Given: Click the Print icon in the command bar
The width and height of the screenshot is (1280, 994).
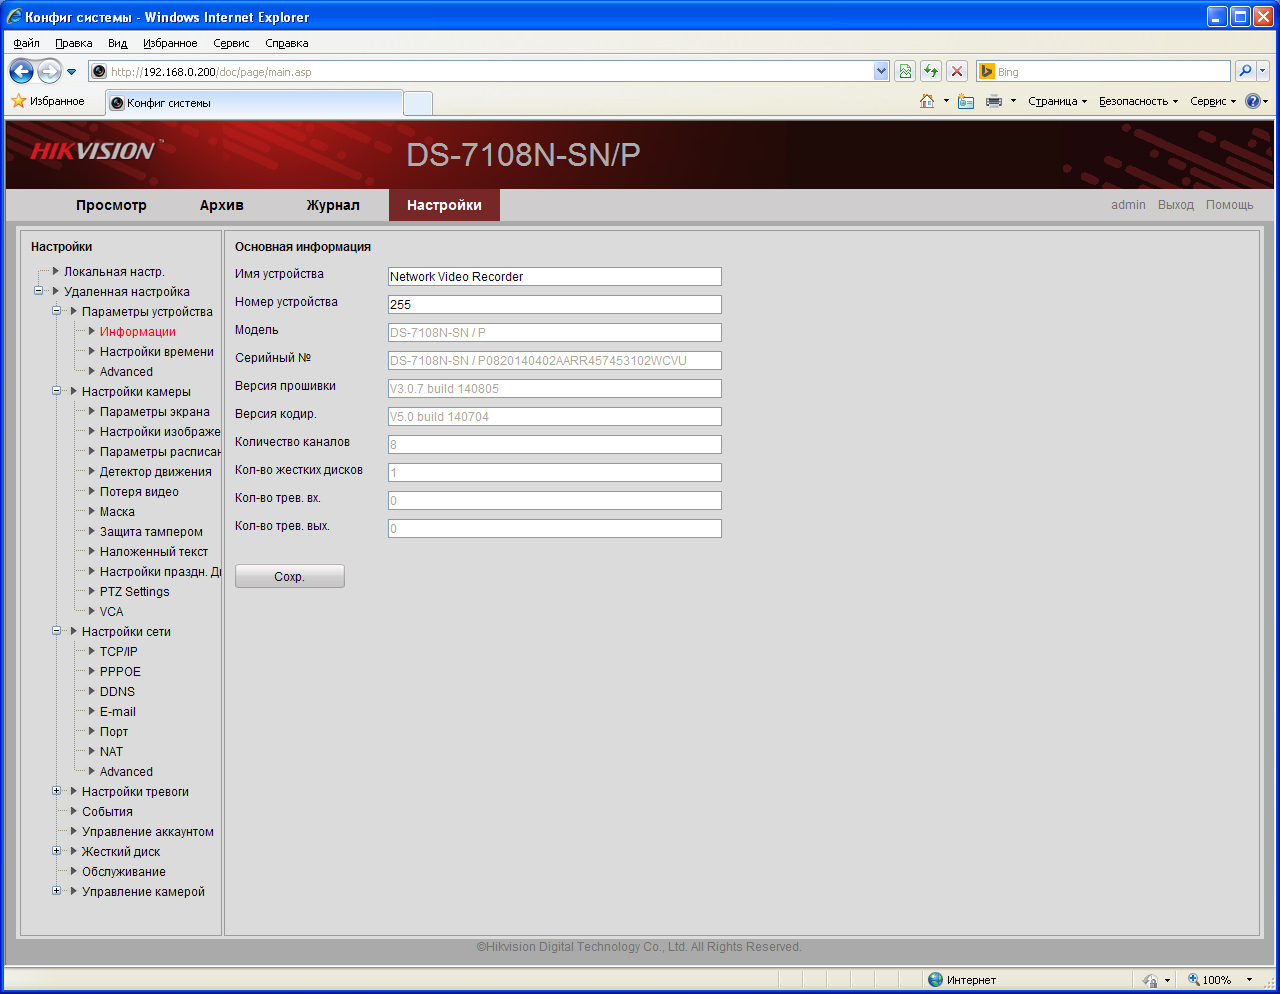Looking at the screenshot, I should click(x=994, y=101).
